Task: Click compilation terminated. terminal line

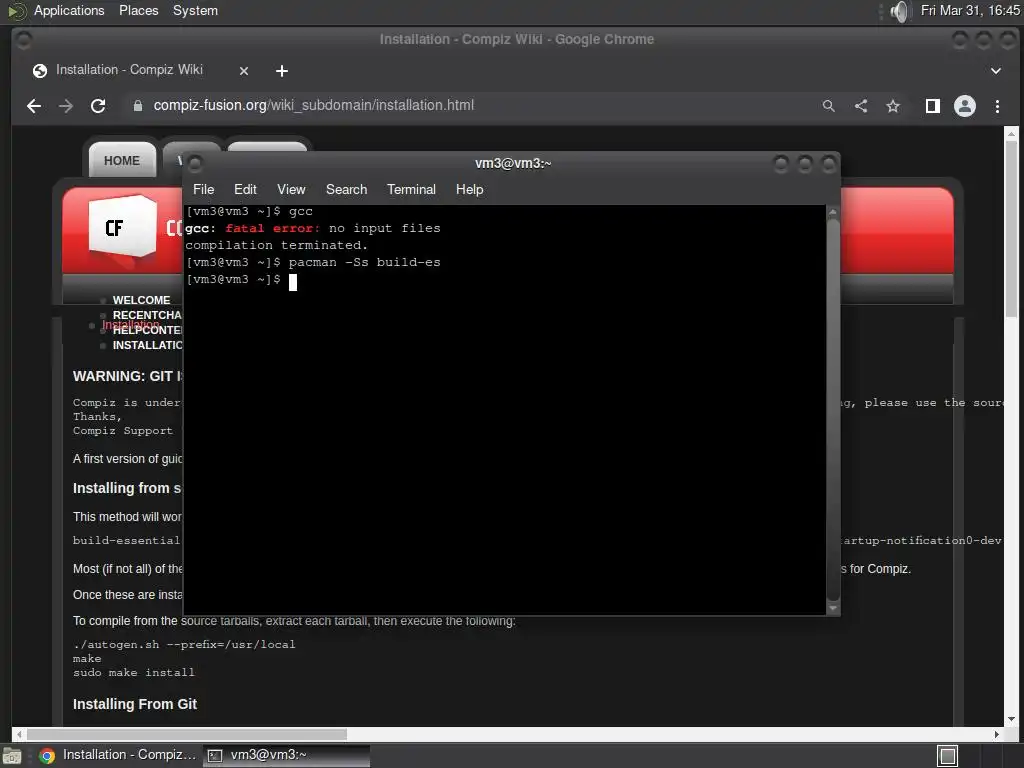Action: pyautogui.click(x=276, y=246)
